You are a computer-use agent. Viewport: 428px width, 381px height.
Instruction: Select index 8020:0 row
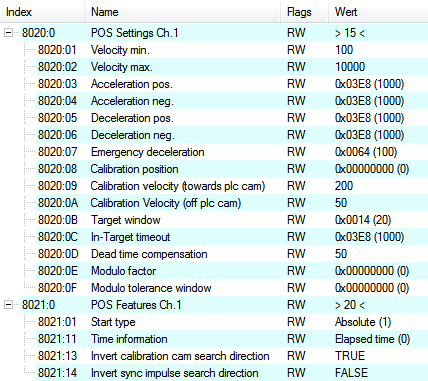[38, 33]
